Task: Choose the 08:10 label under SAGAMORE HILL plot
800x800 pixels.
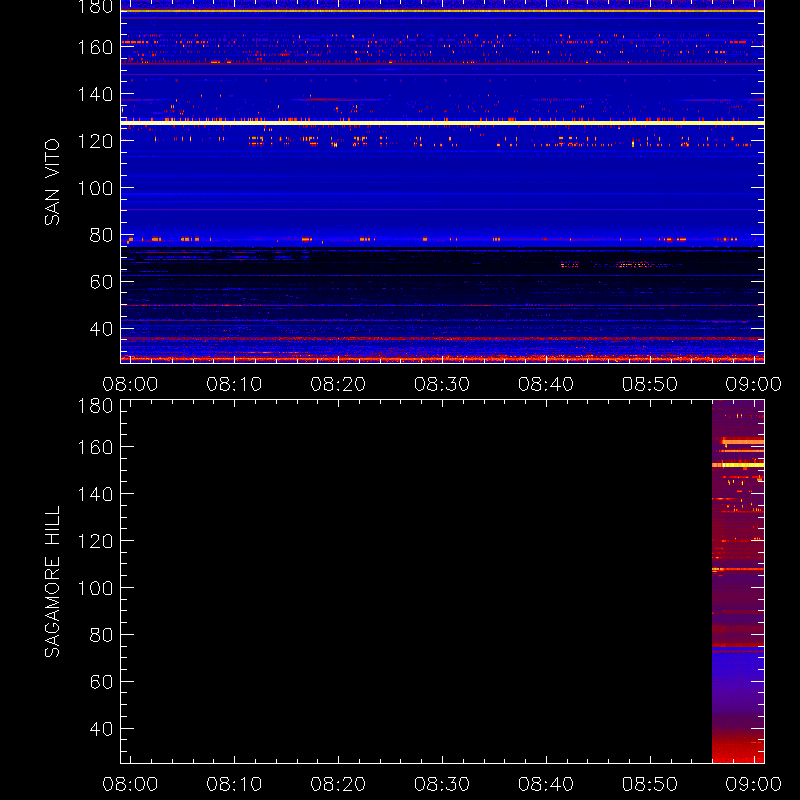Action: coord(234,784)
